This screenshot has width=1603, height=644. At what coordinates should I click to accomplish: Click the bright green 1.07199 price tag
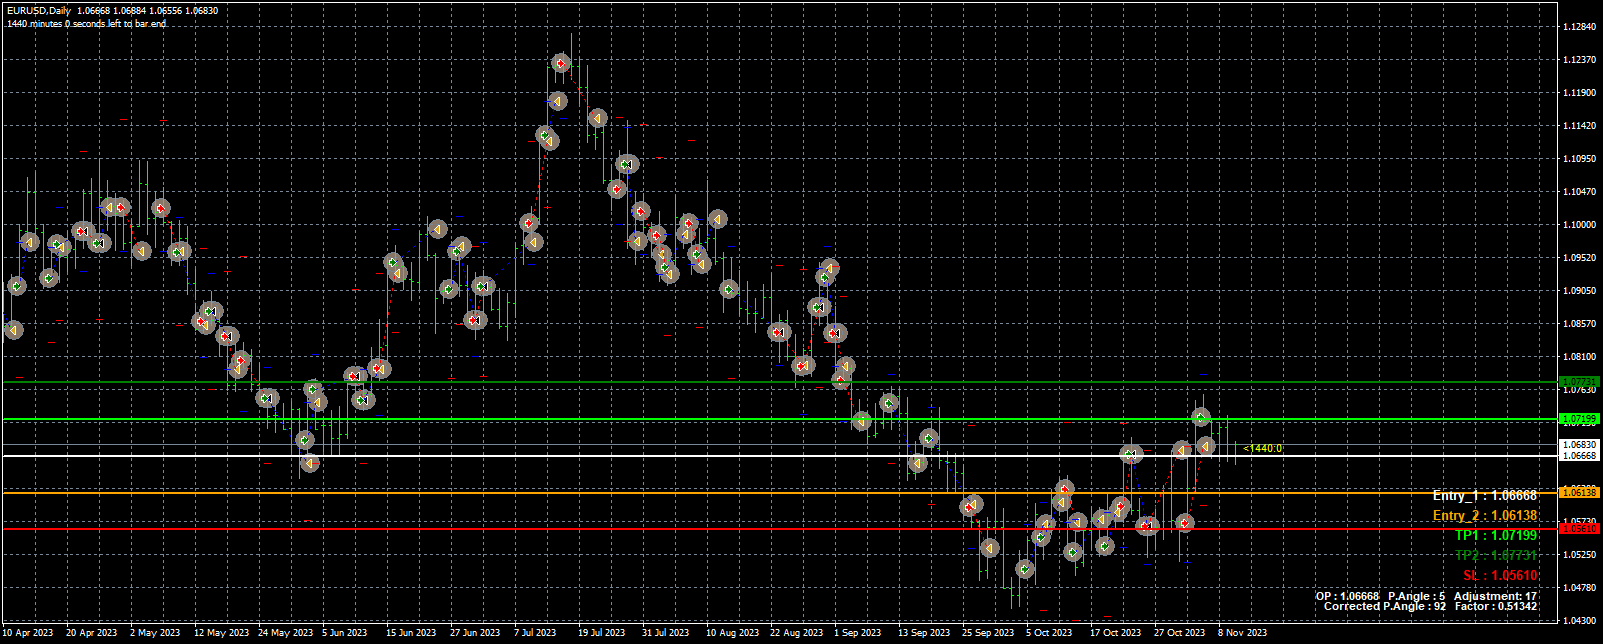[1579, 419]
